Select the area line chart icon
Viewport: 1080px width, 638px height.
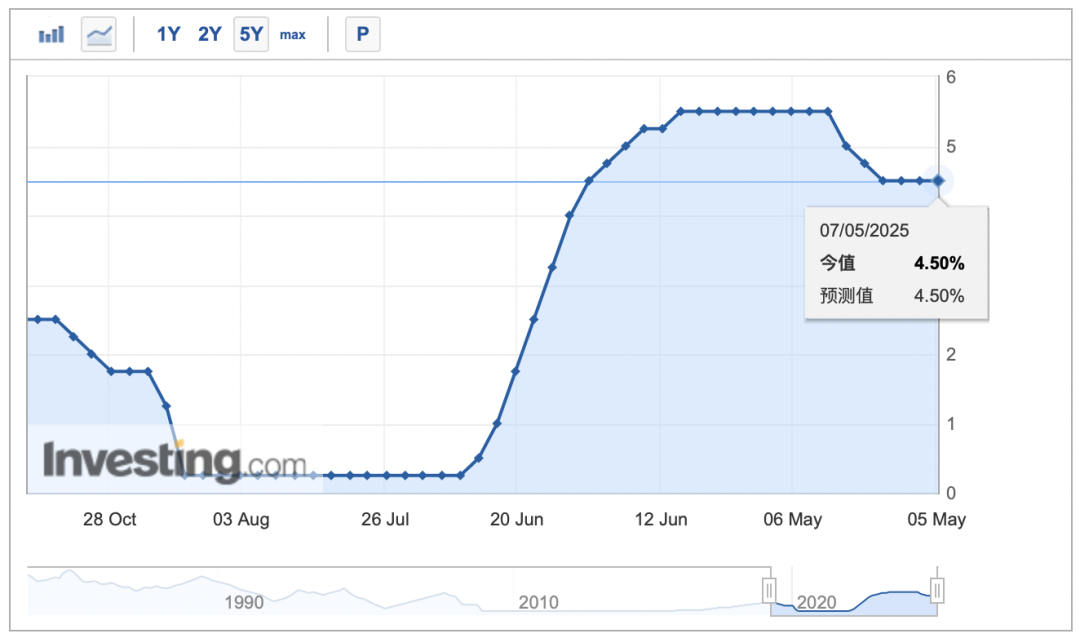[x=99, y=35]
